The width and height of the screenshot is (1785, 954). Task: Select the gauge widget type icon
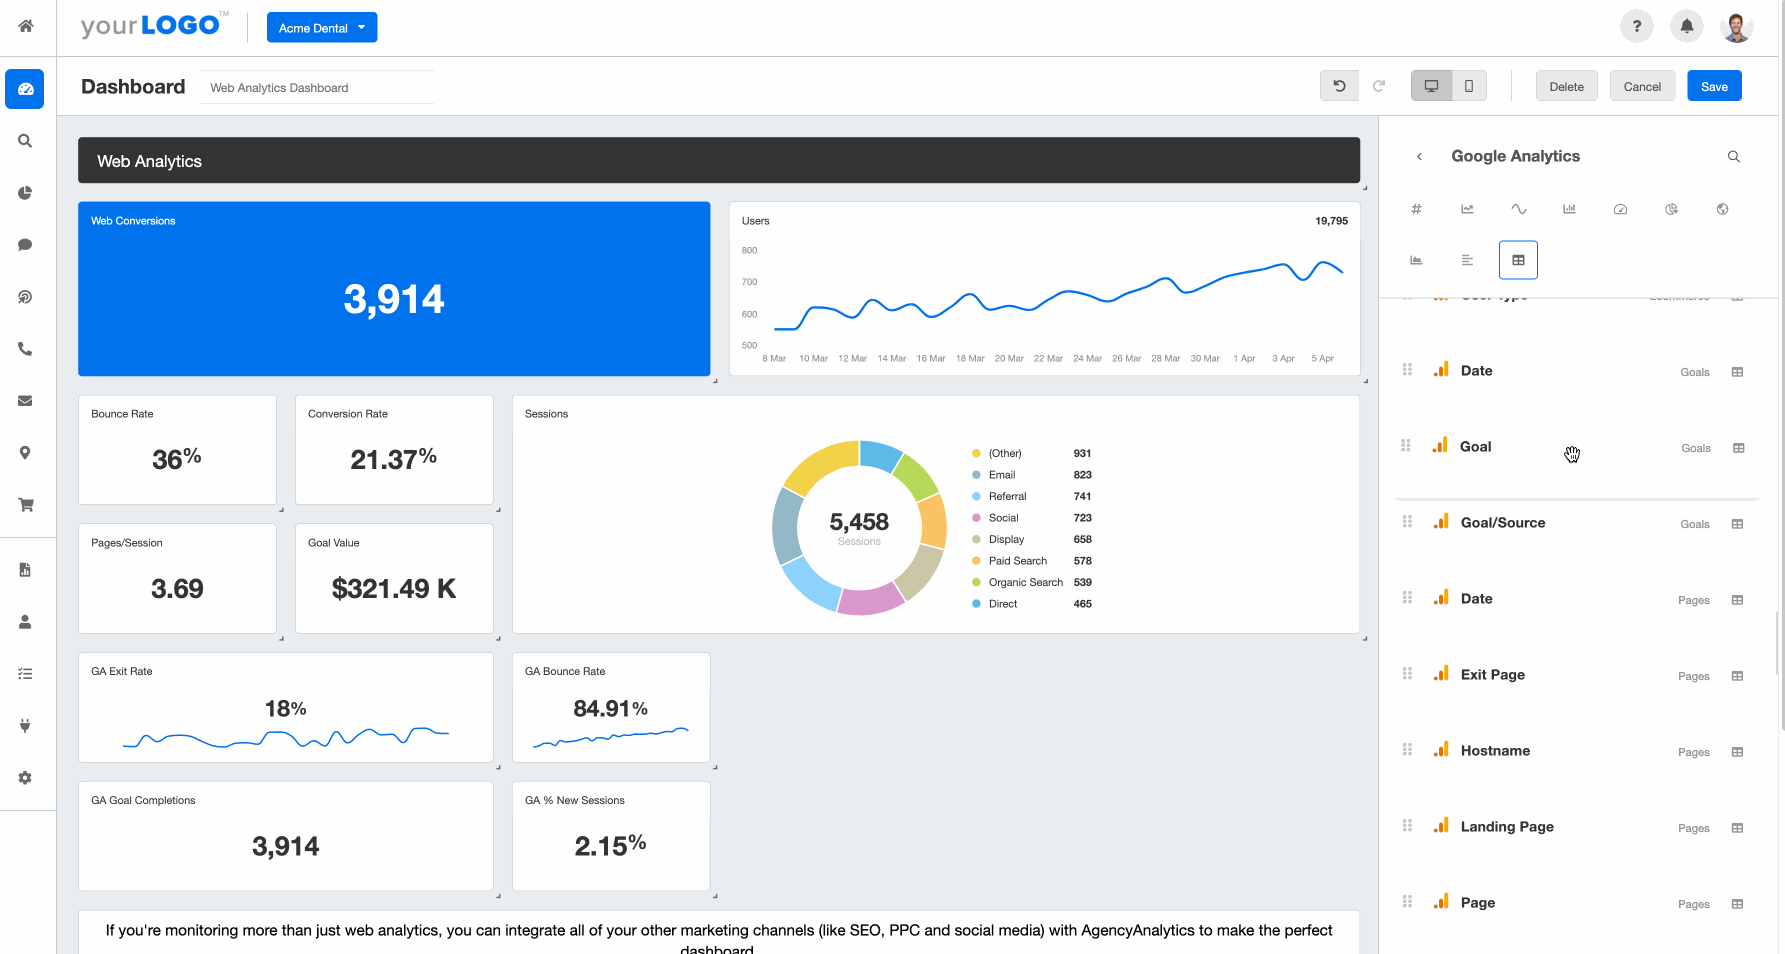pos(1621,209)
